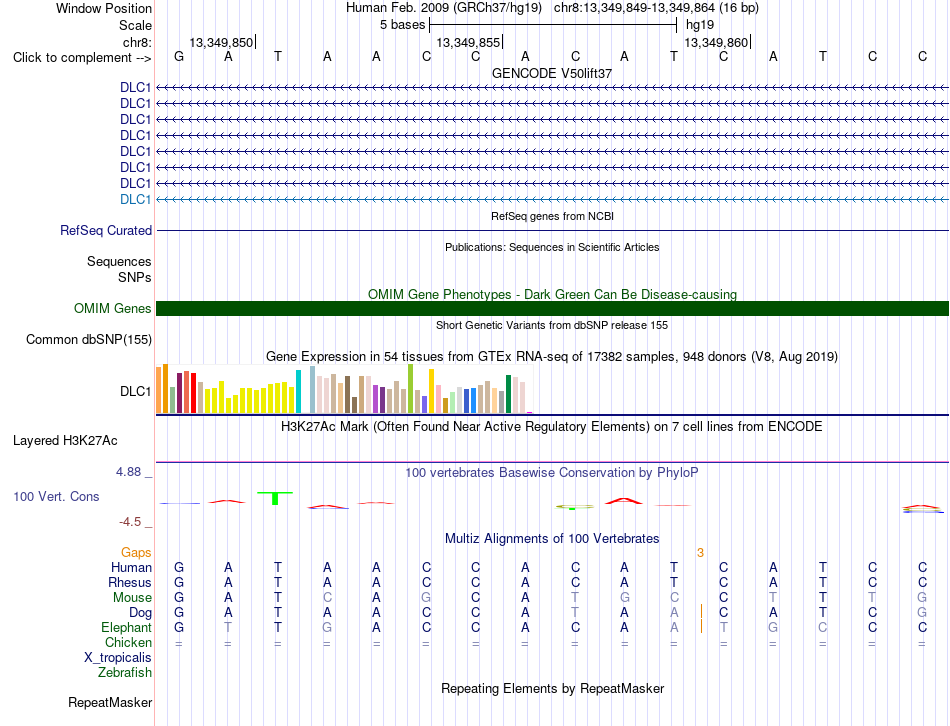The width and height of the screenshot is (950, 726).
Task: Click the Common dbSNP(155) track label
Action: [89, 339]
